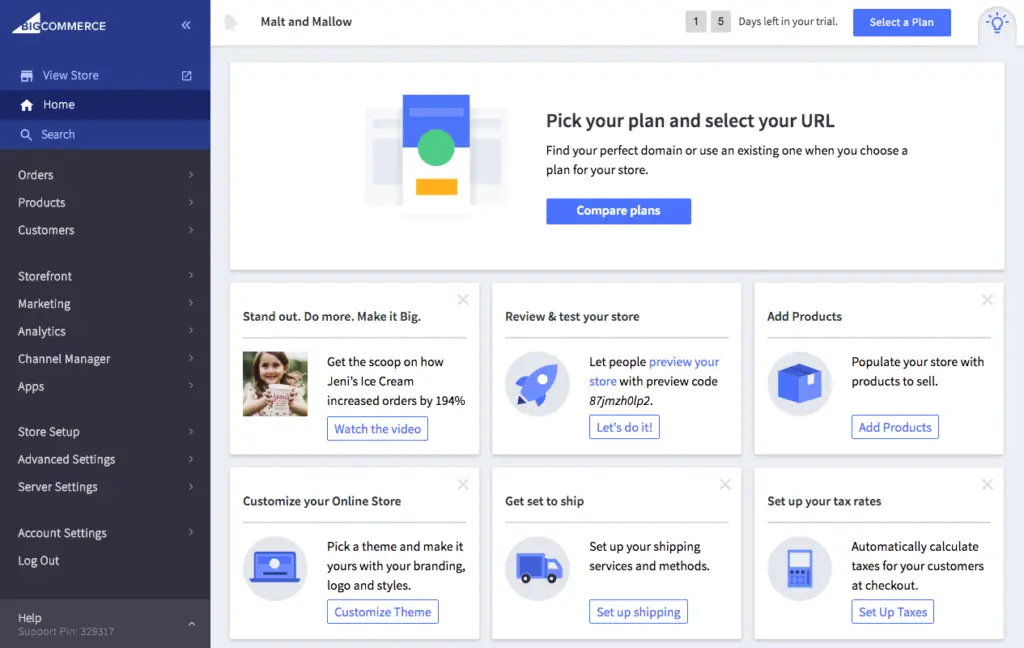This screenshot has width=1024, height=648.
Task: Click the Search magnifier icon
Action: point(26,135)
